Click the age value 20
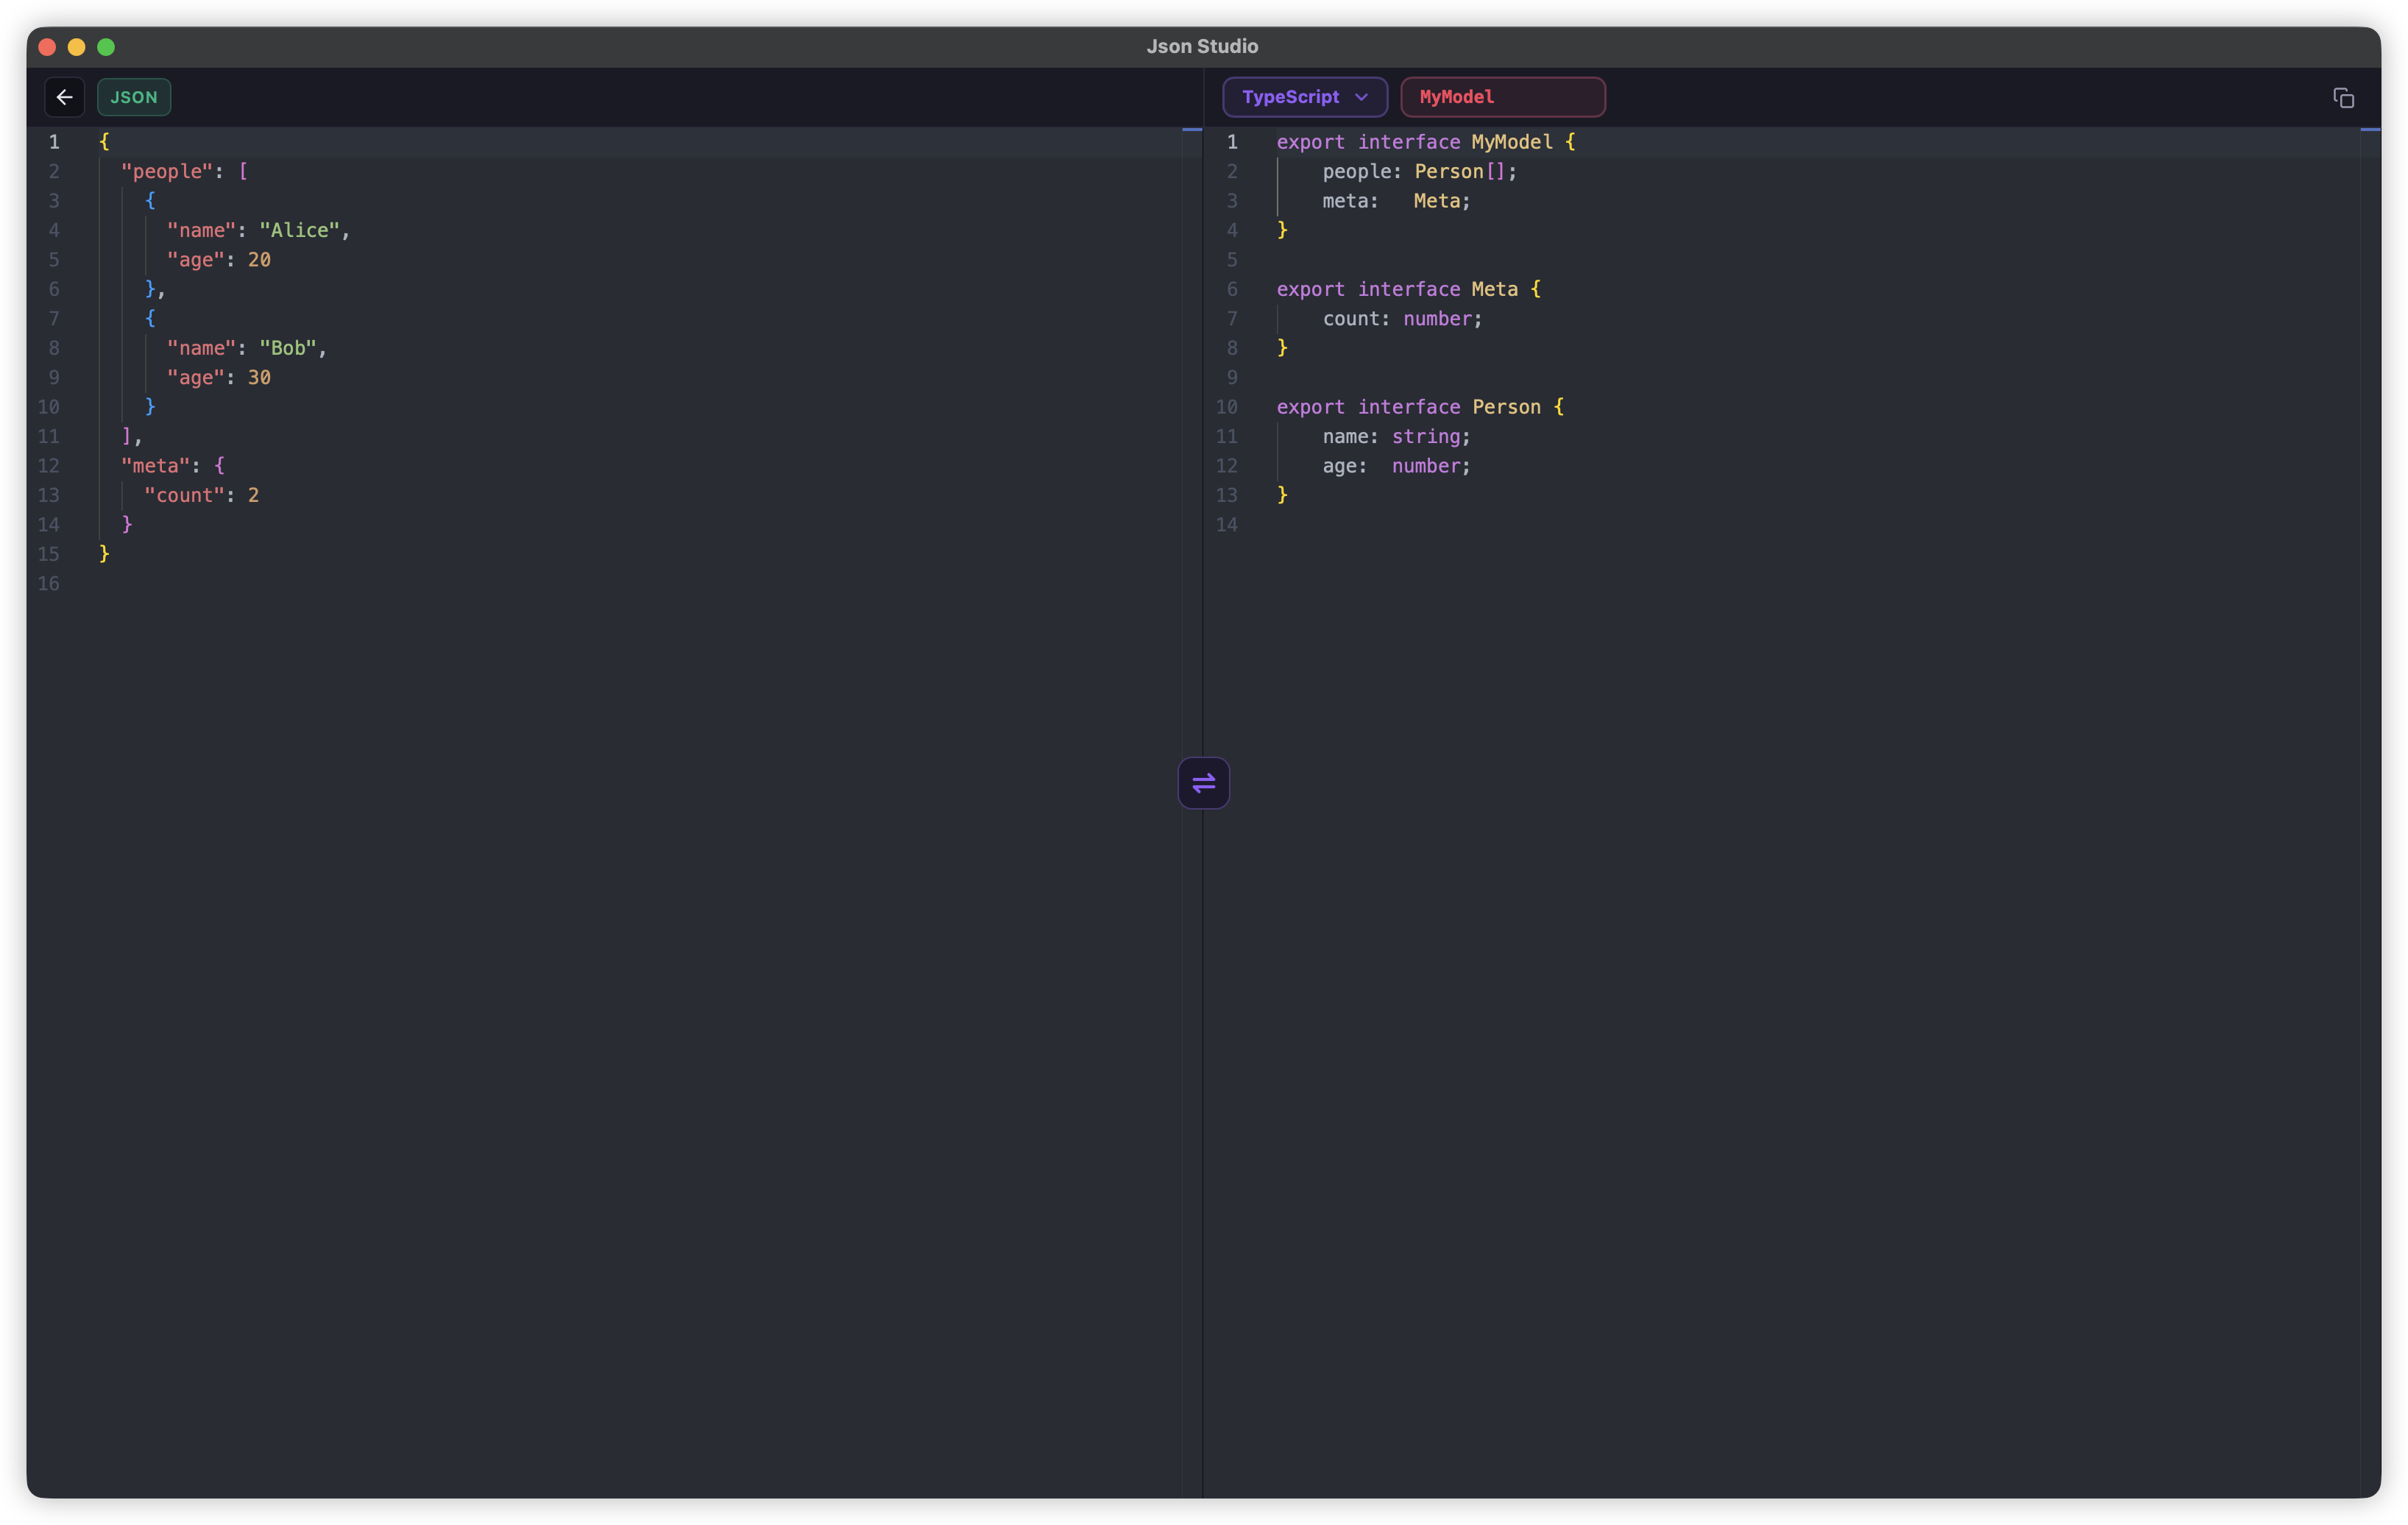Screen dimensions: 2408x1525 point(259,260)
